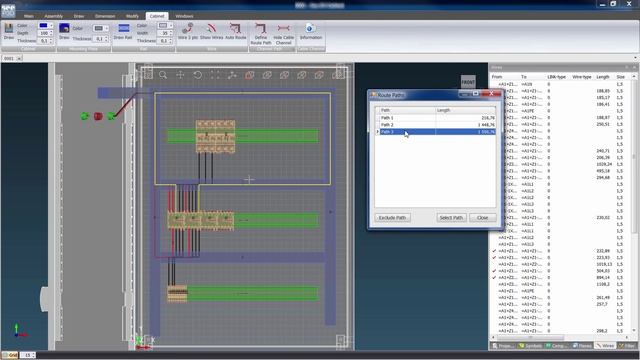
Task: Click the cabinet Depth value field
Action: [43, 33]
